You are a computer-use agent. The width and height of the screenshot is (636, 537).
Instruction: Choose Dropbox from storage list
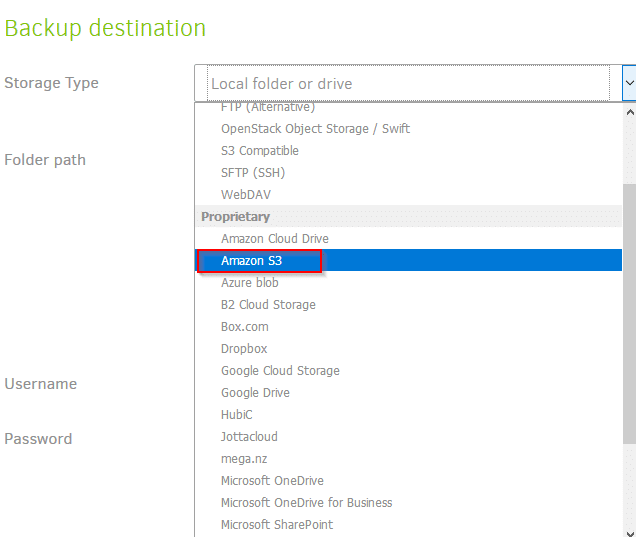tap(409, 348)
